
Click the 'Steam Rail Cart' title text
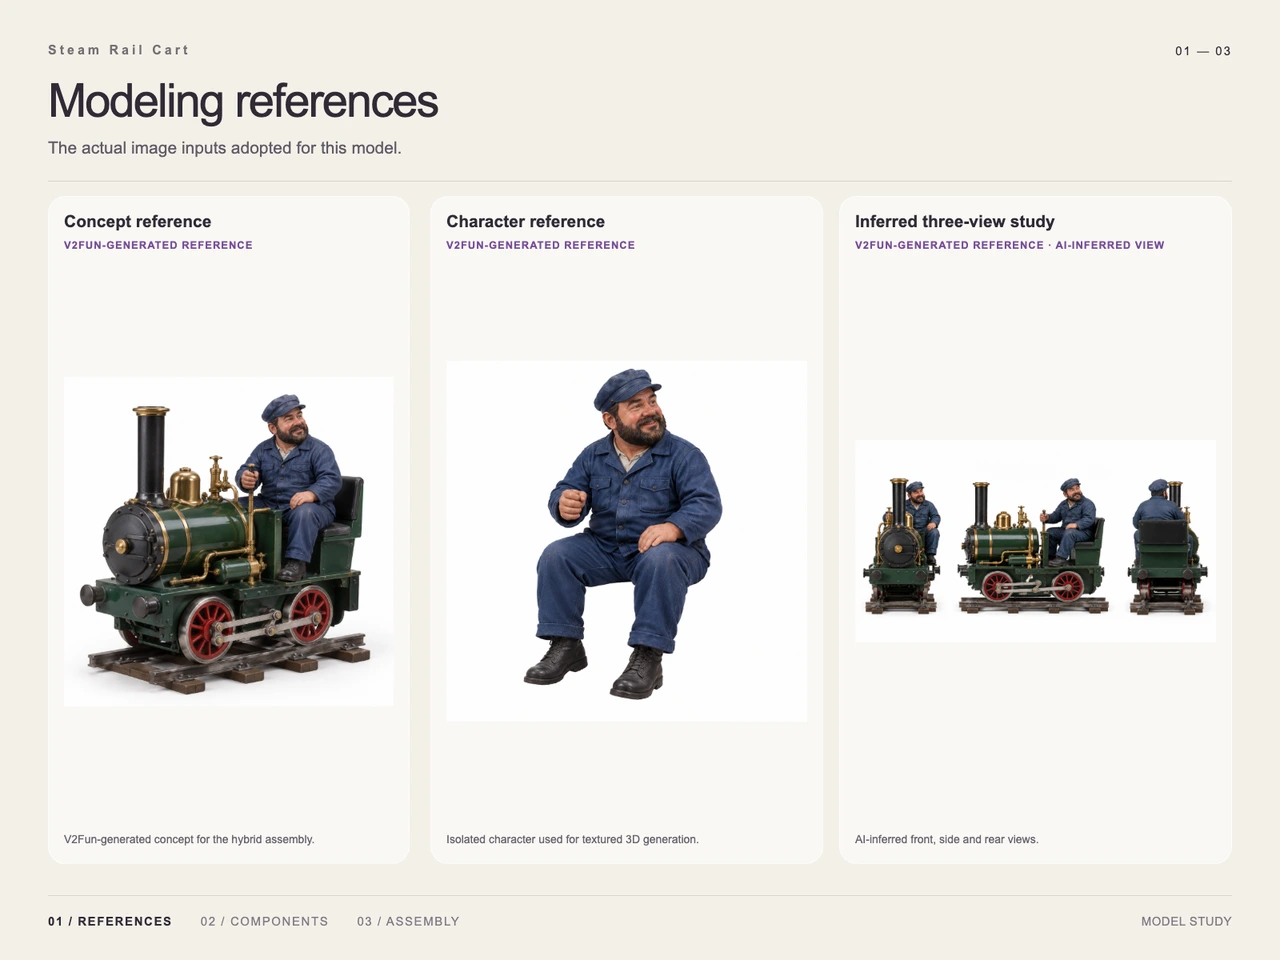point(118,50)
